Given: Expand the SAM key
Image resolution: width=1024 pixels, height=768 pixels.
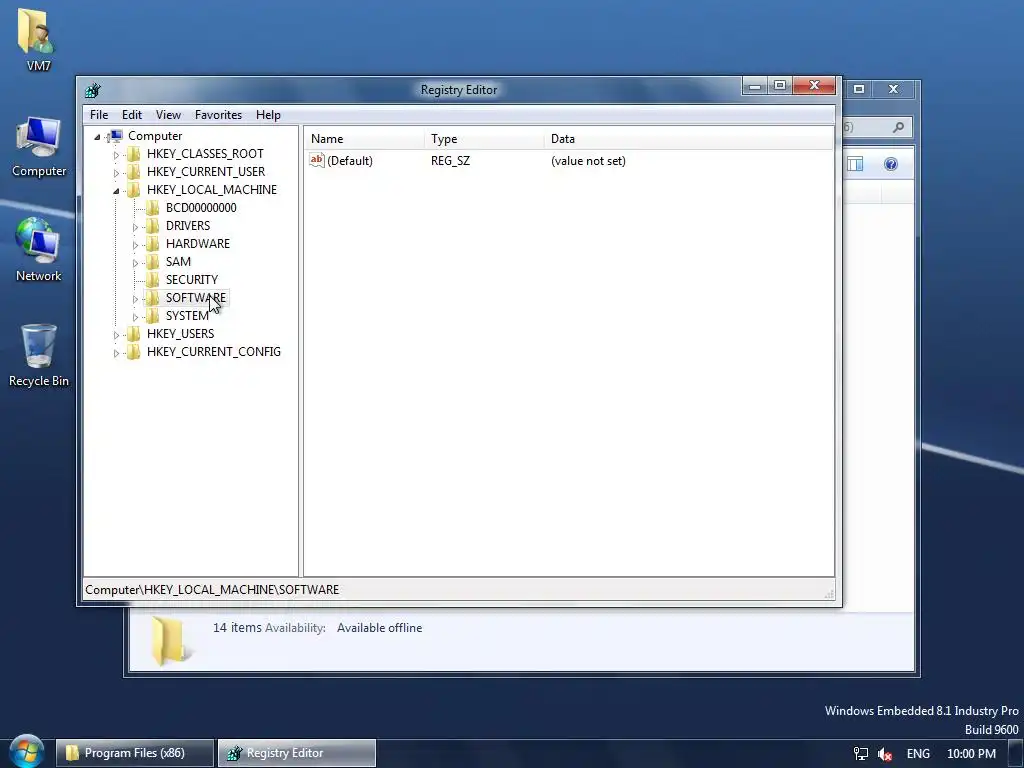Looking at the screenshot, I should point(135,263).
